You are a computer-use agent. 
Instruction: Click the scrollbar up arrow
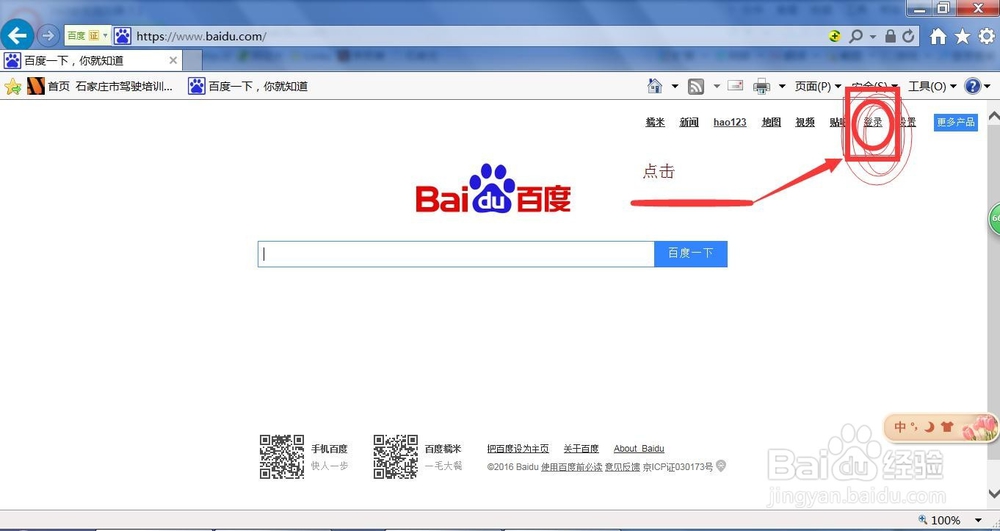pyautogui.click(x=994, y=116)
